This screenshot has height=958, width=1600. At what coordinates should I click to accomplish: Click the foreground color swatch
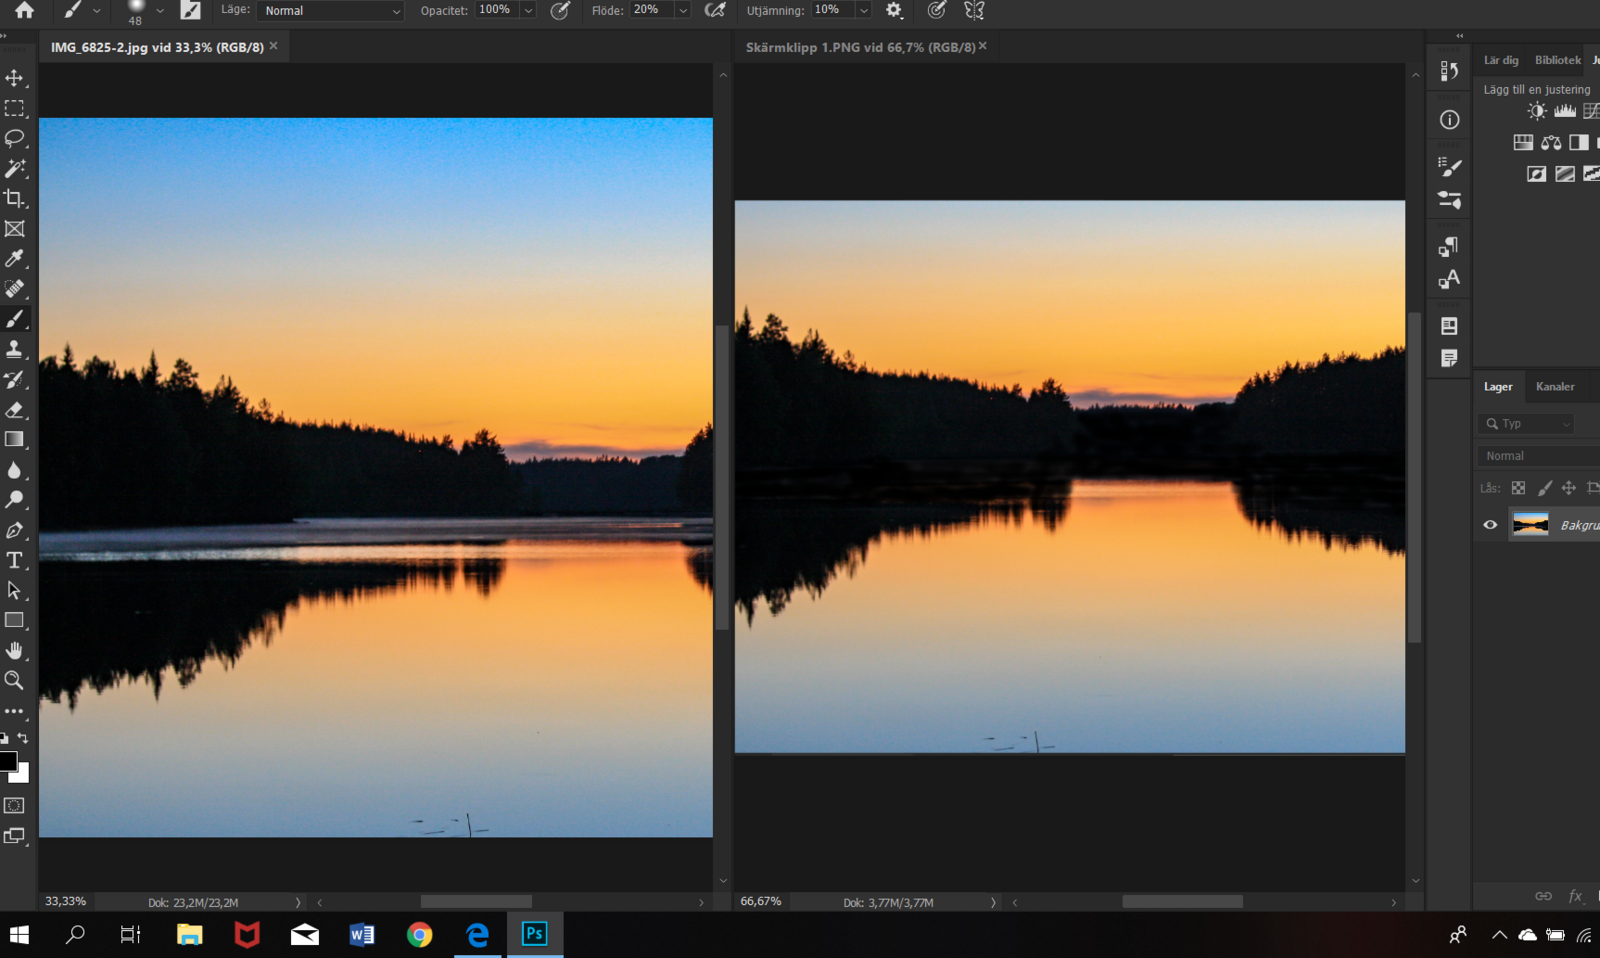[x=8, y=762]
